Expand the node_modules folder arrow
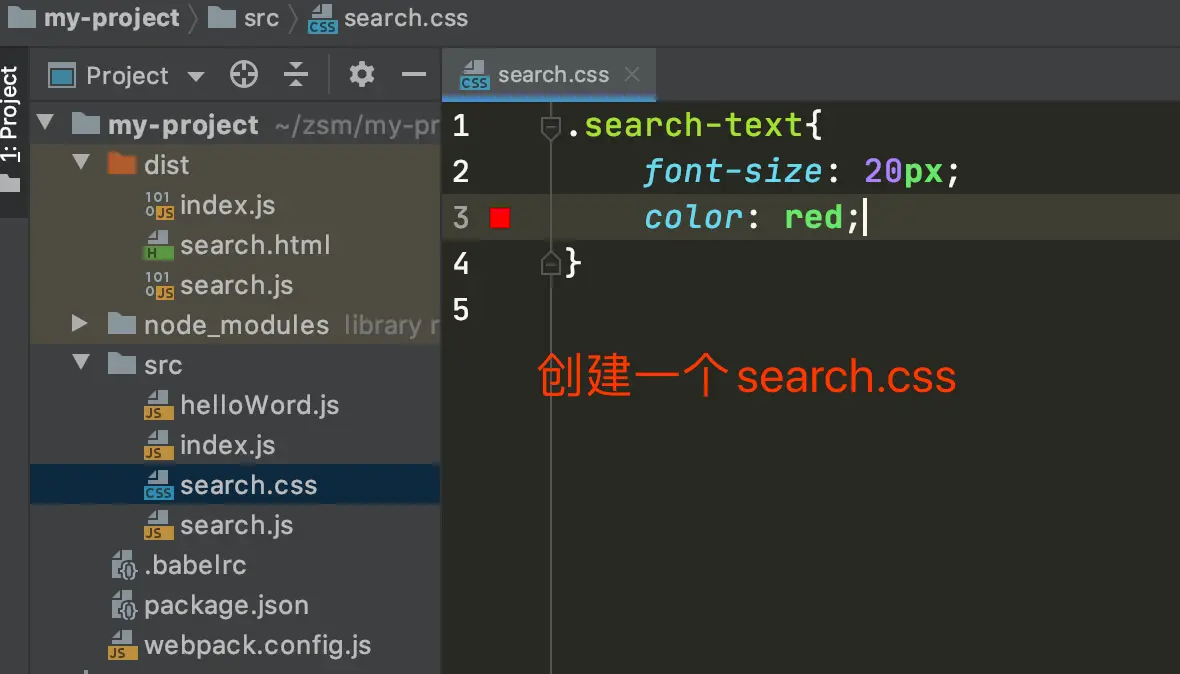The height and width of the screenshot is (674, 1180). pyautogui.click(x=79, y=323)
